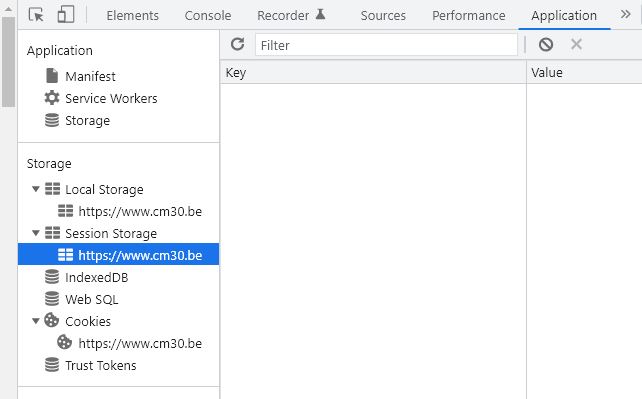Toggle the device toolbar icon
Viewport: 642px width, 399px height.
pos(66,15)
